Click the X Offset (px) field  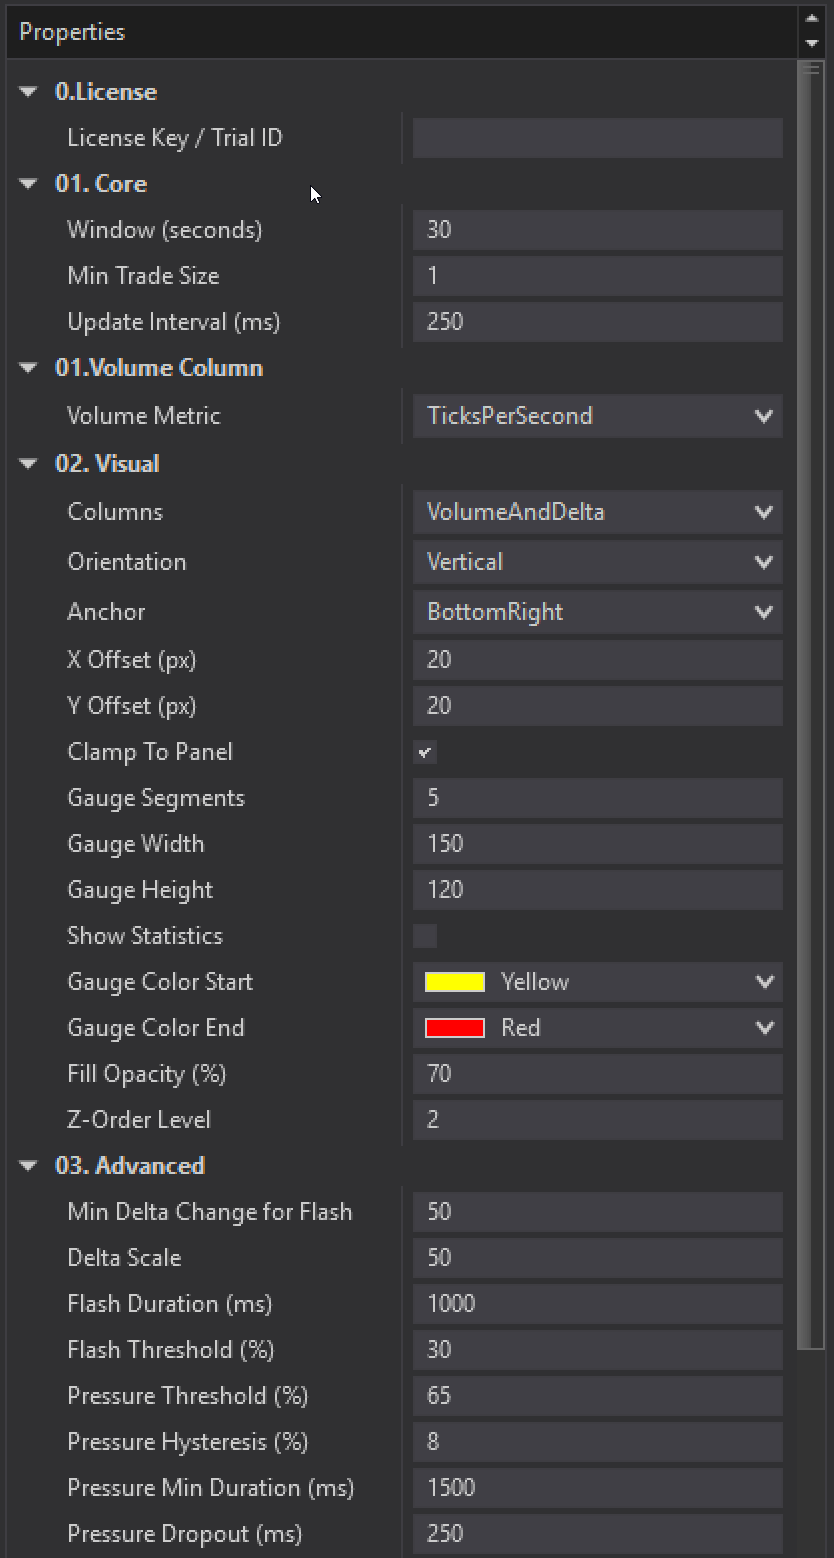click(x=597, y=660)
